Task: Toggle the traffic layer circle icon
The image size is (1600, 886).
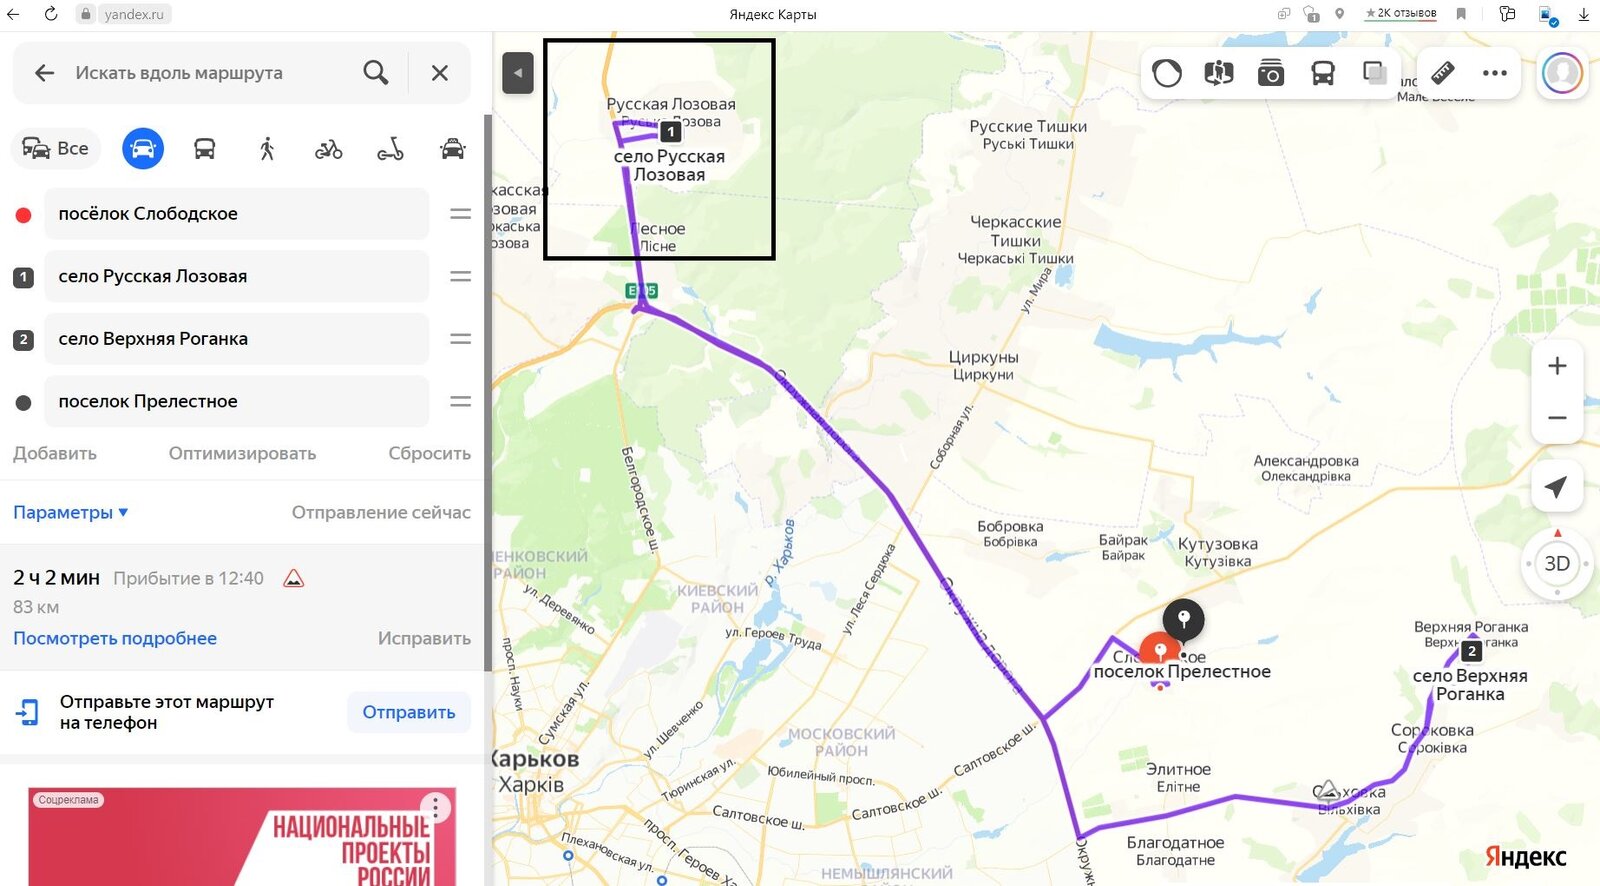Action: click(x=1167, y=73)
